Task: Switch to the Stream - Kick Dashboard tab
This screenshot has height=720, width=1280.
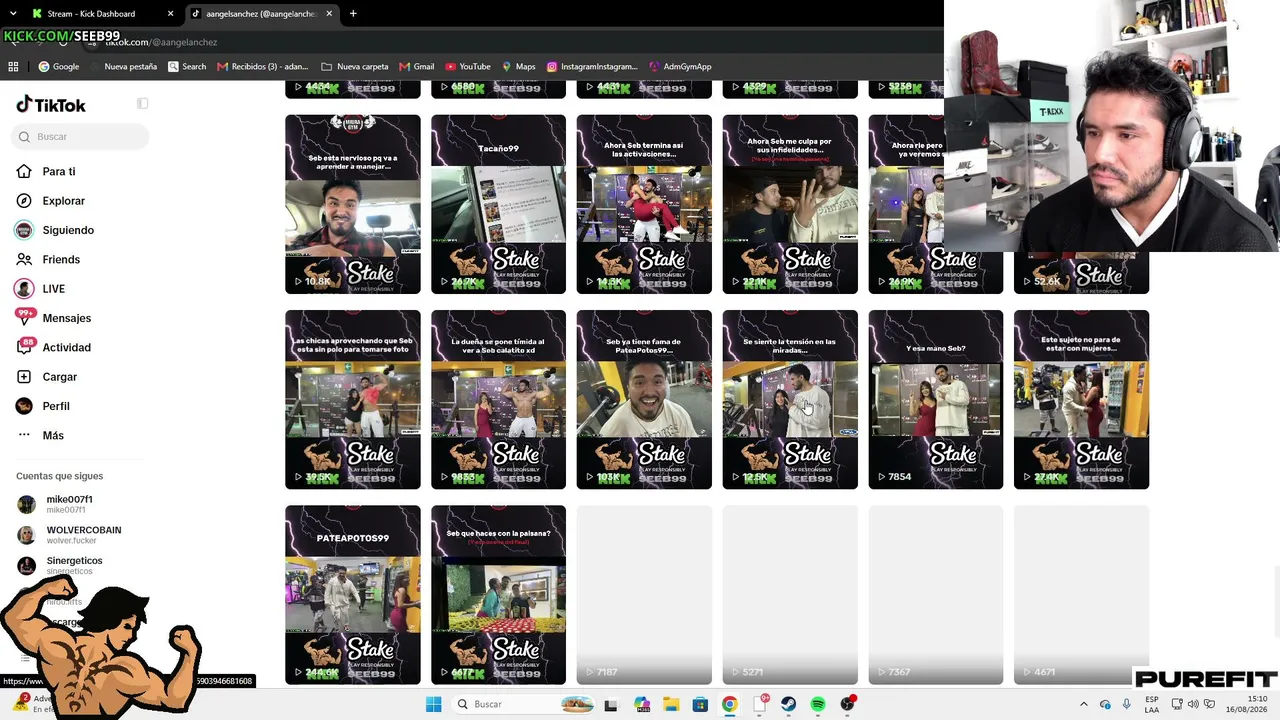Action: pos(100,14)
